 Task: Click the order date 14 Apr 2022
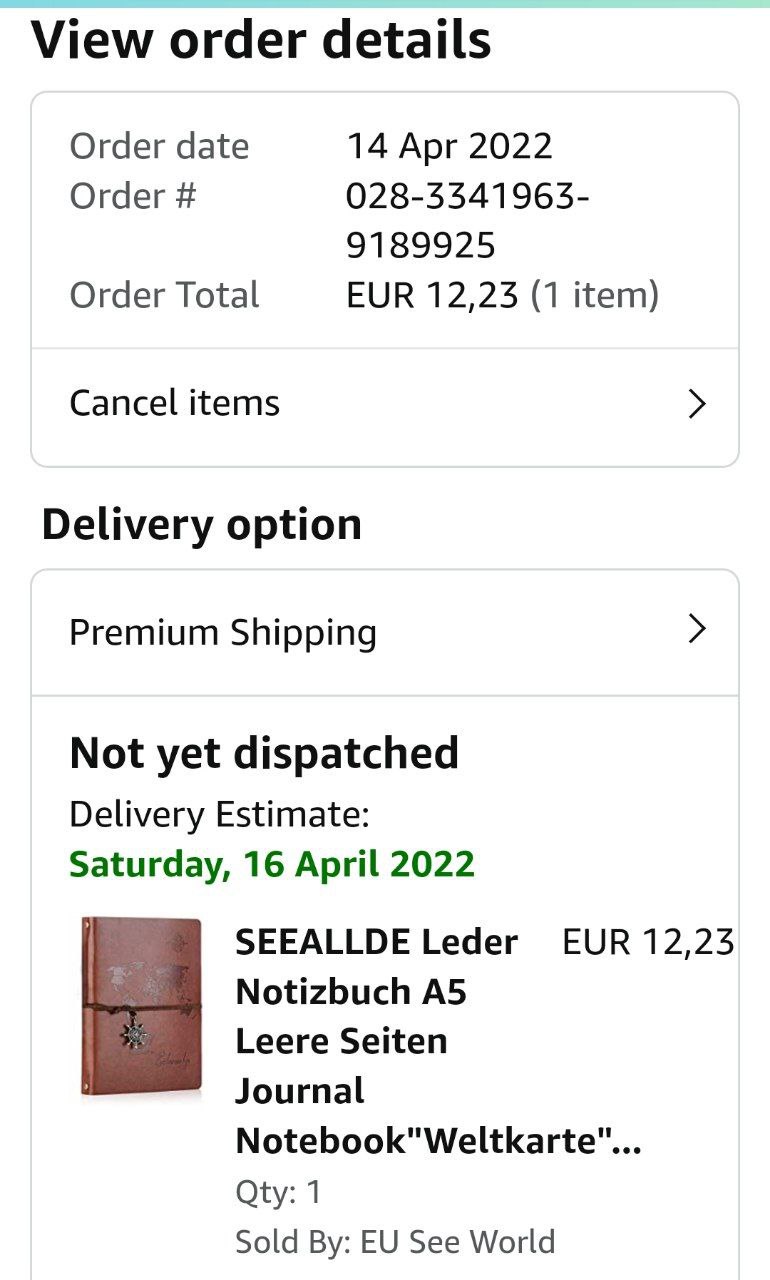[449, 146]
